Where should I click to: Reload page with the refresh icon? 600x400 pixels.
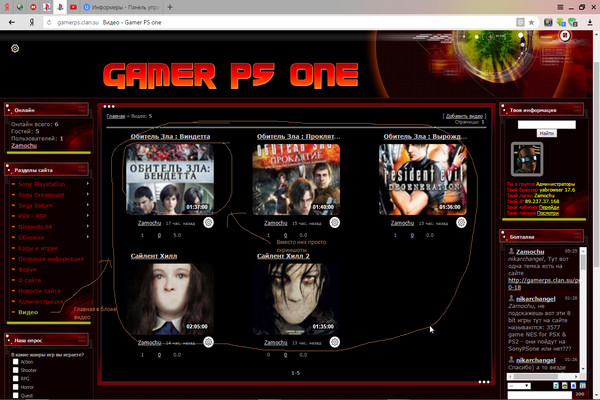pyautogui.click(x=49, y=23)
